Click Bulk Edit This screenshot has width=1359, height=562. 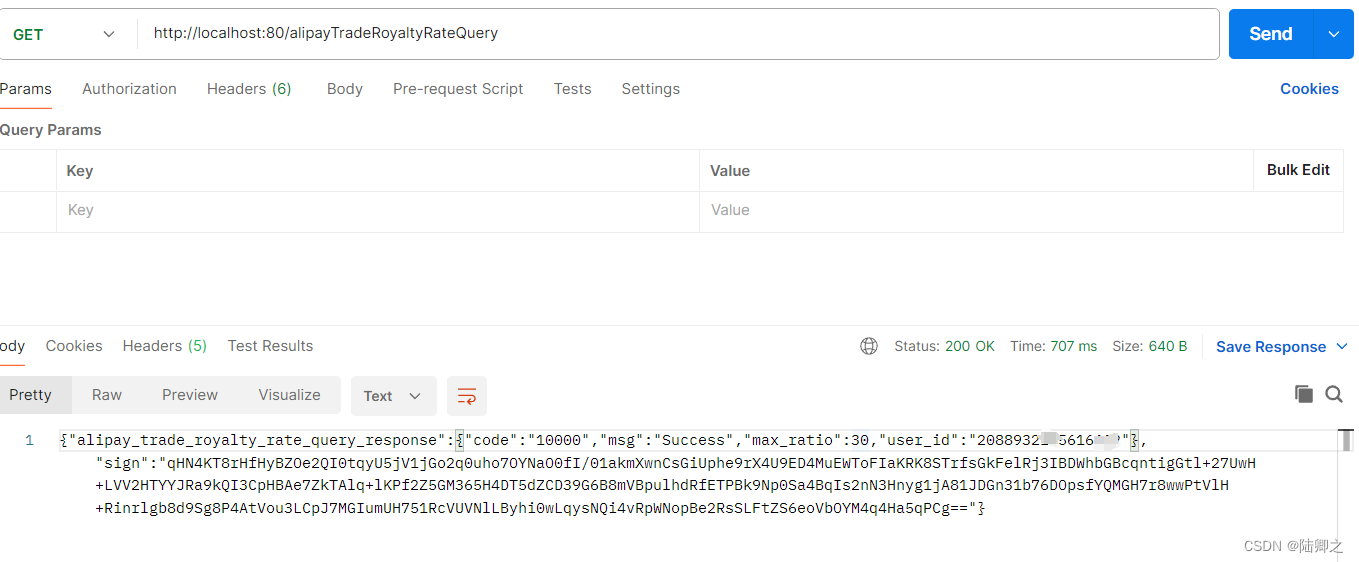tap(1298, 170)
